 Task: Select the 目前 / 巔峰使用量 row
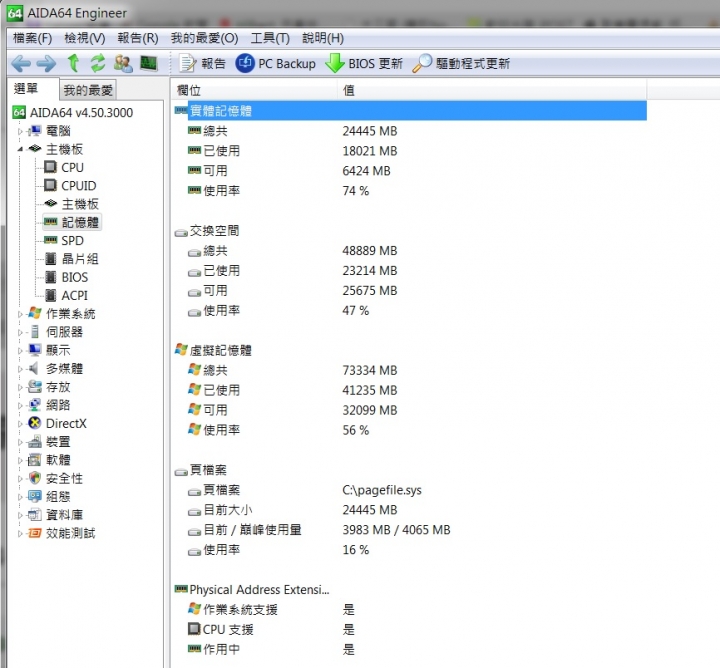tap(410, 530)
